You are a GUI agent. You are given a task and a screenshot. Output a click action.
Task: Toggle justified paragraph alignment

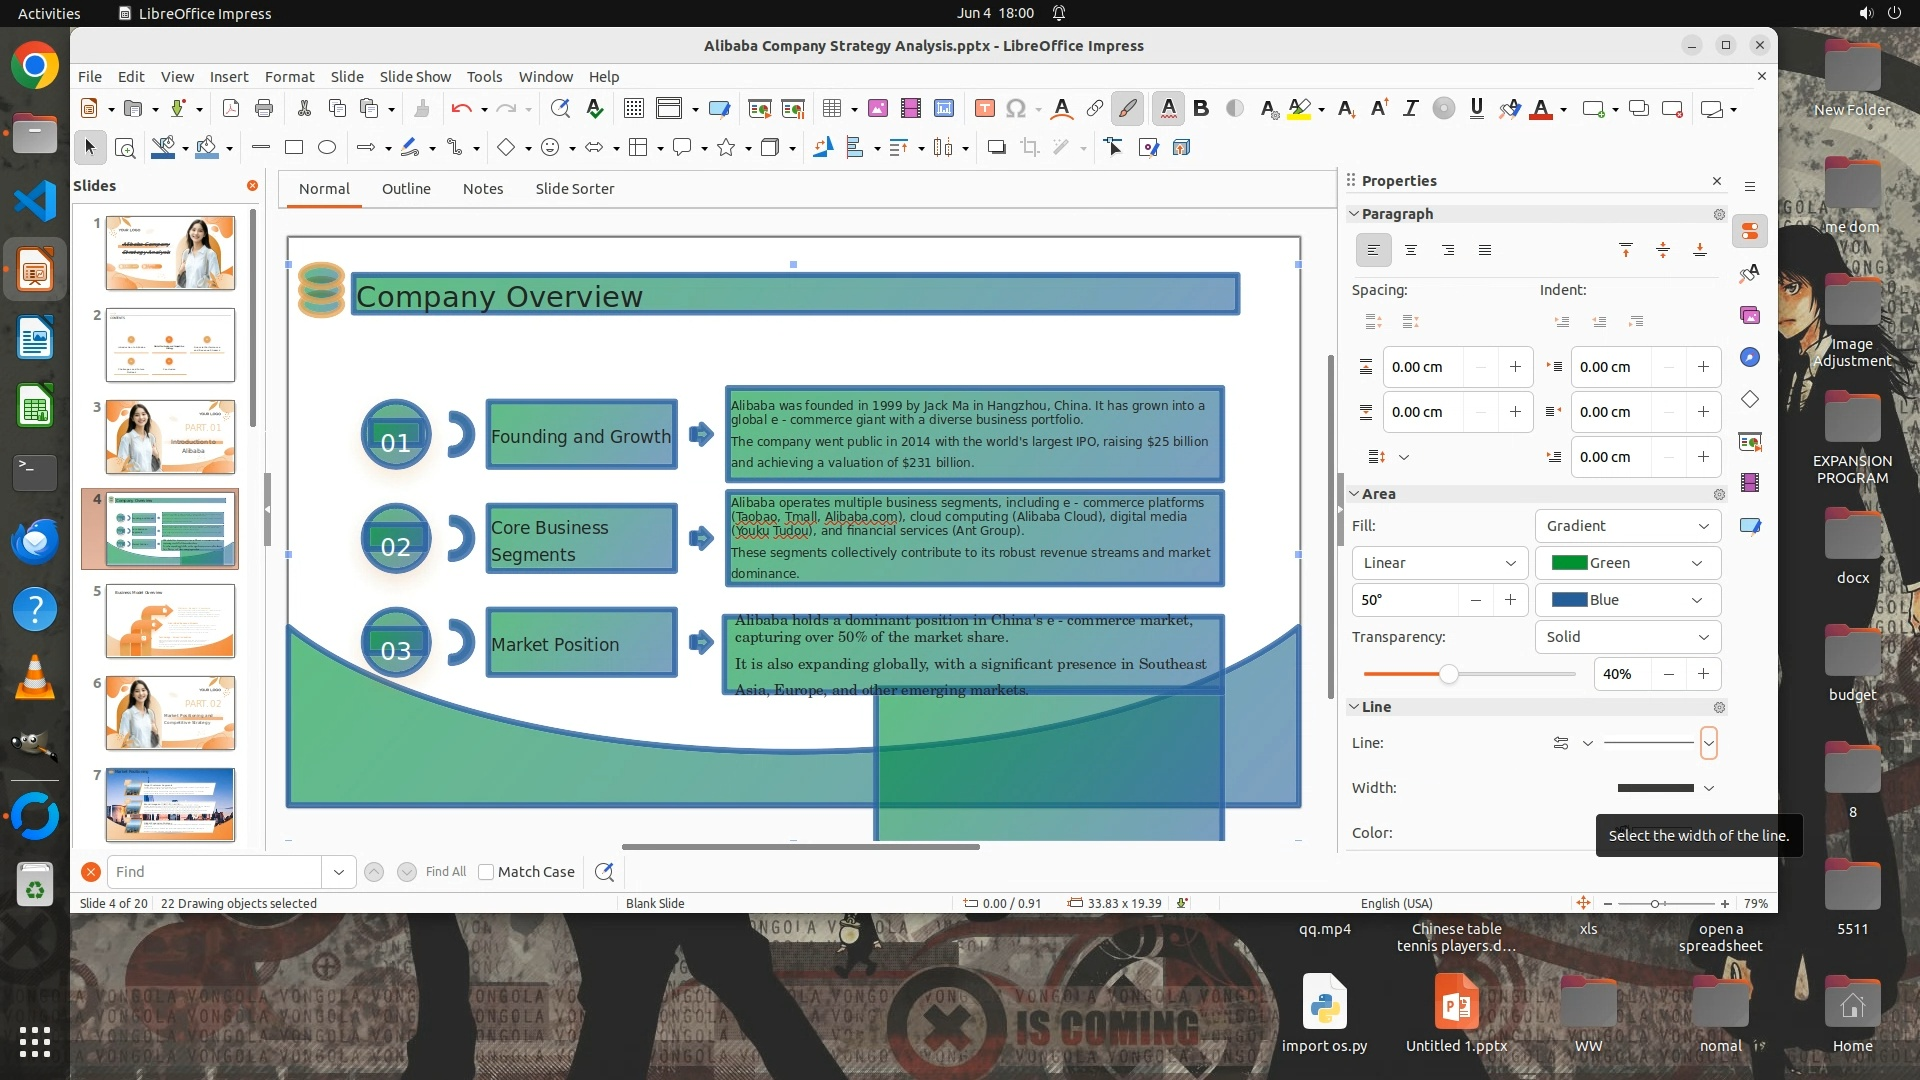point(1484,250)
